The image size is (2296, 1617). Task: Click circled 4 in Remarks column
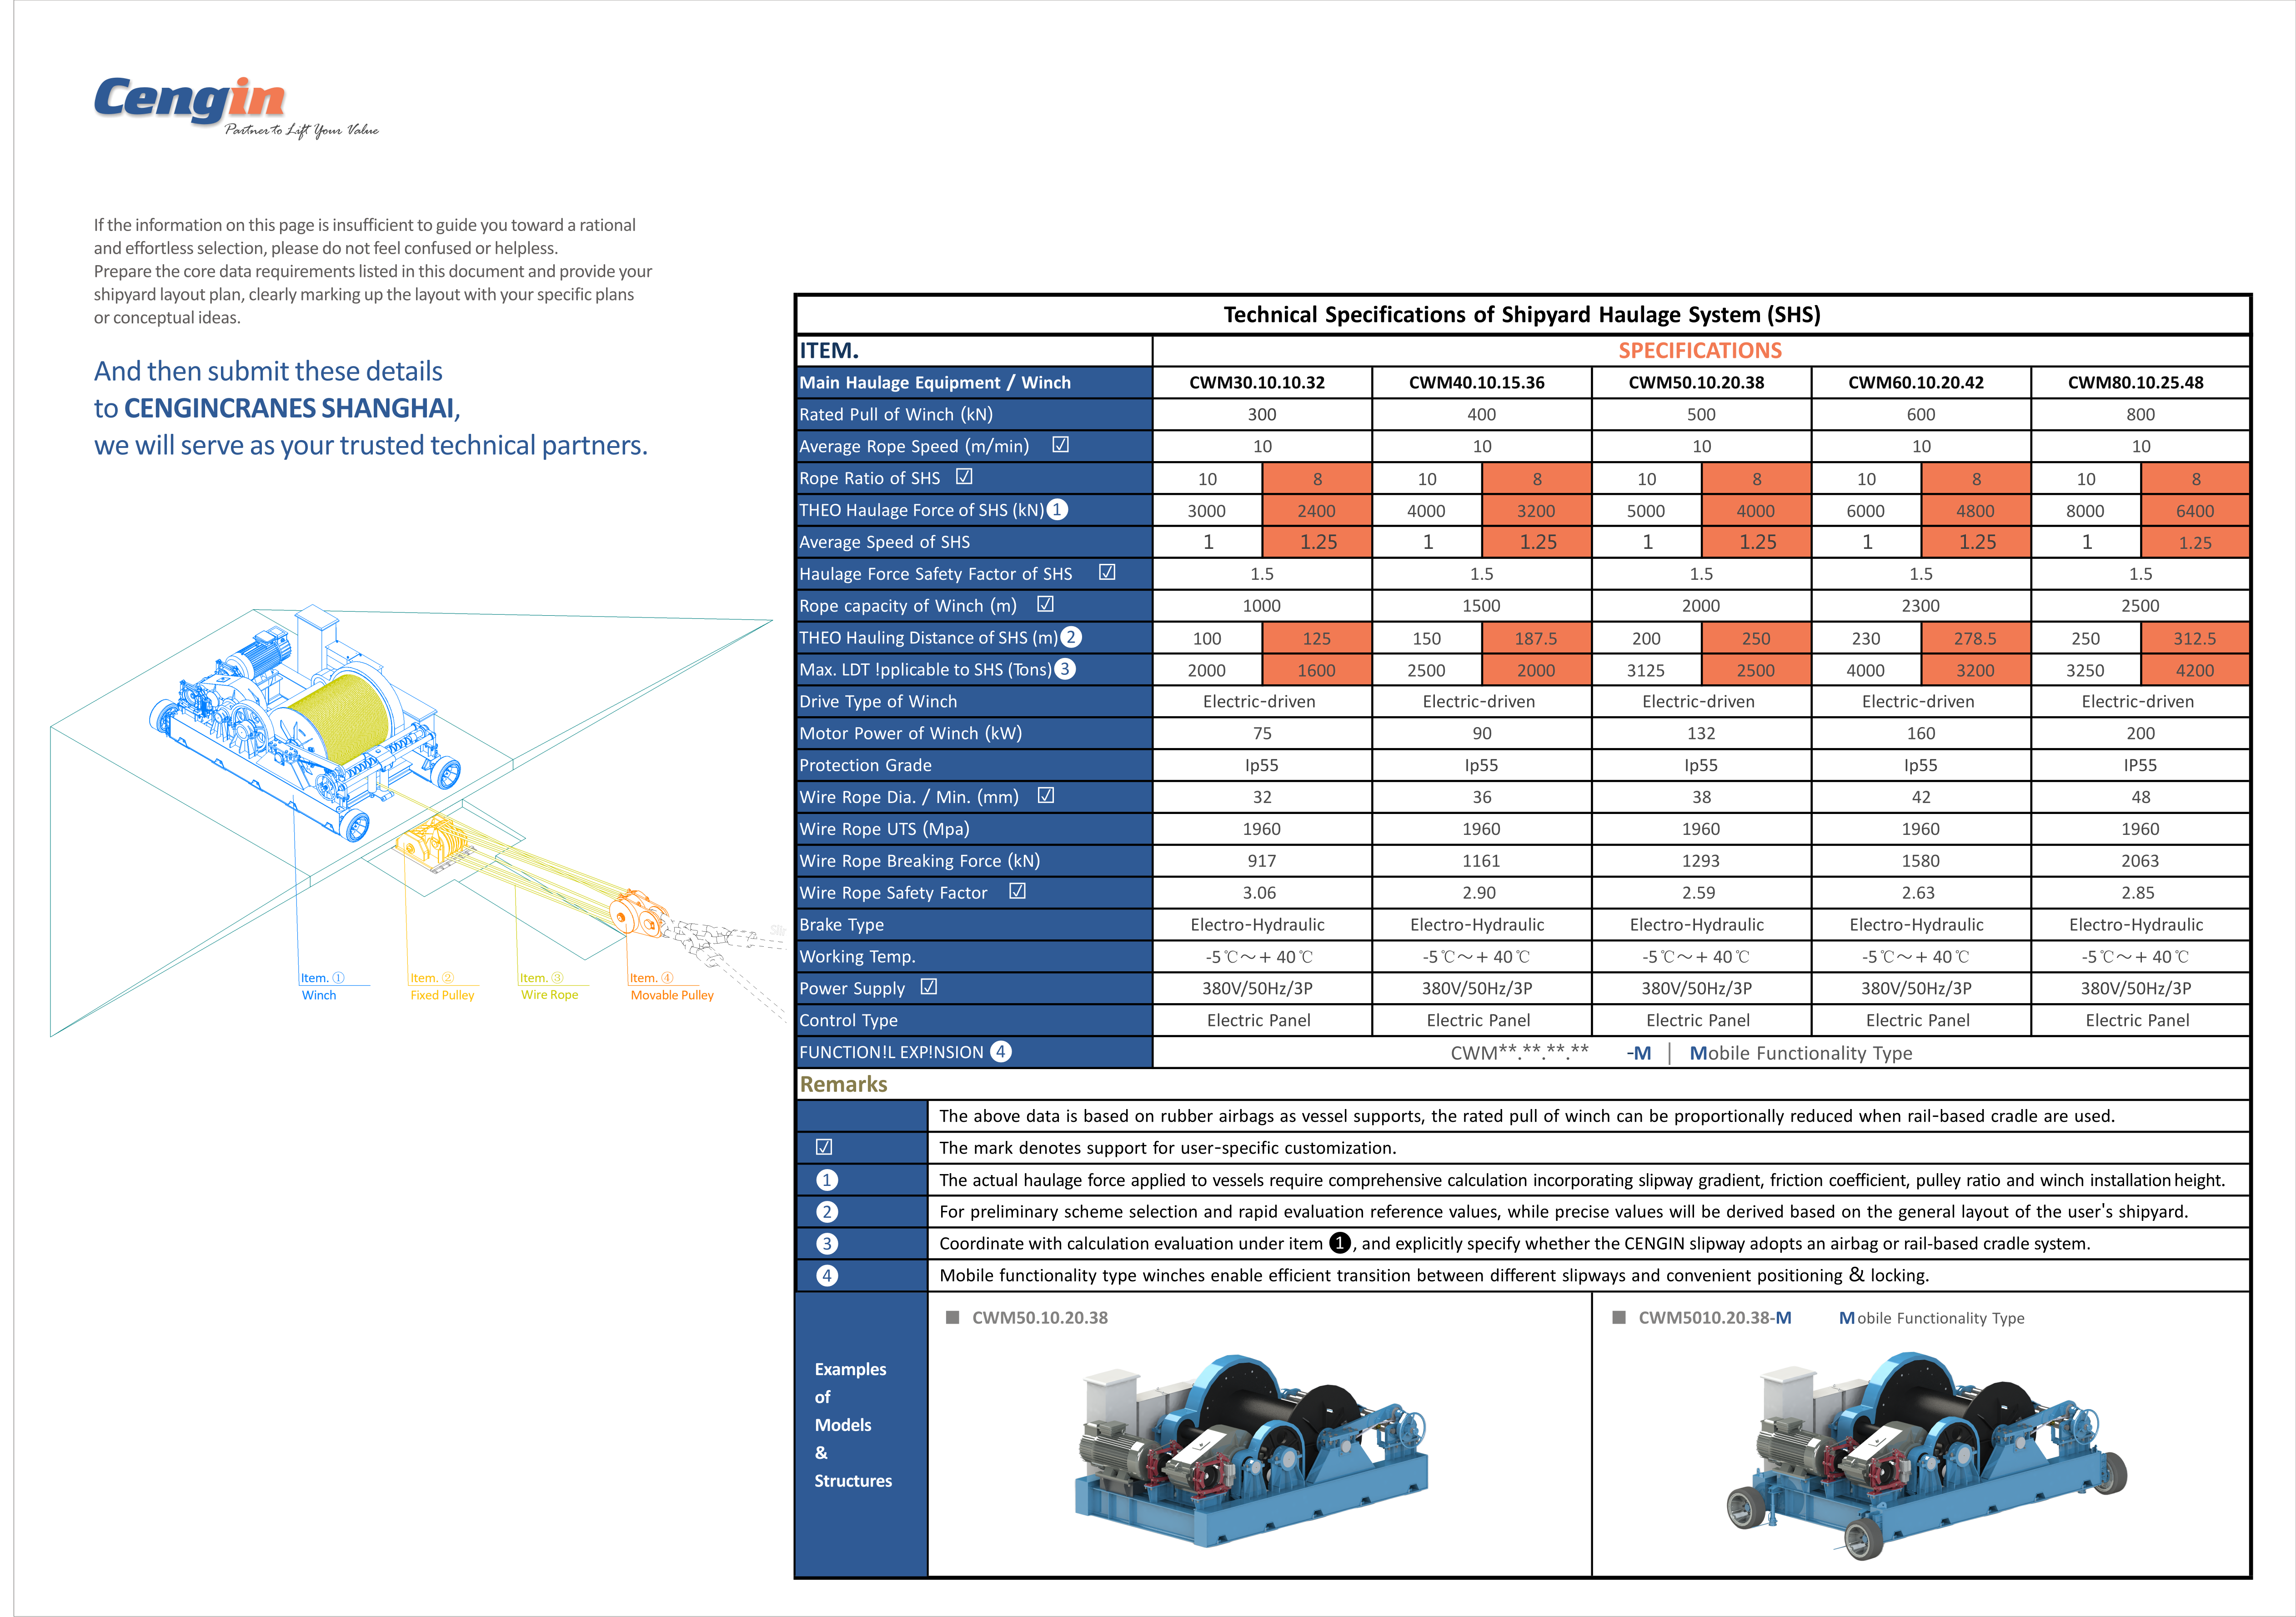827,1276
